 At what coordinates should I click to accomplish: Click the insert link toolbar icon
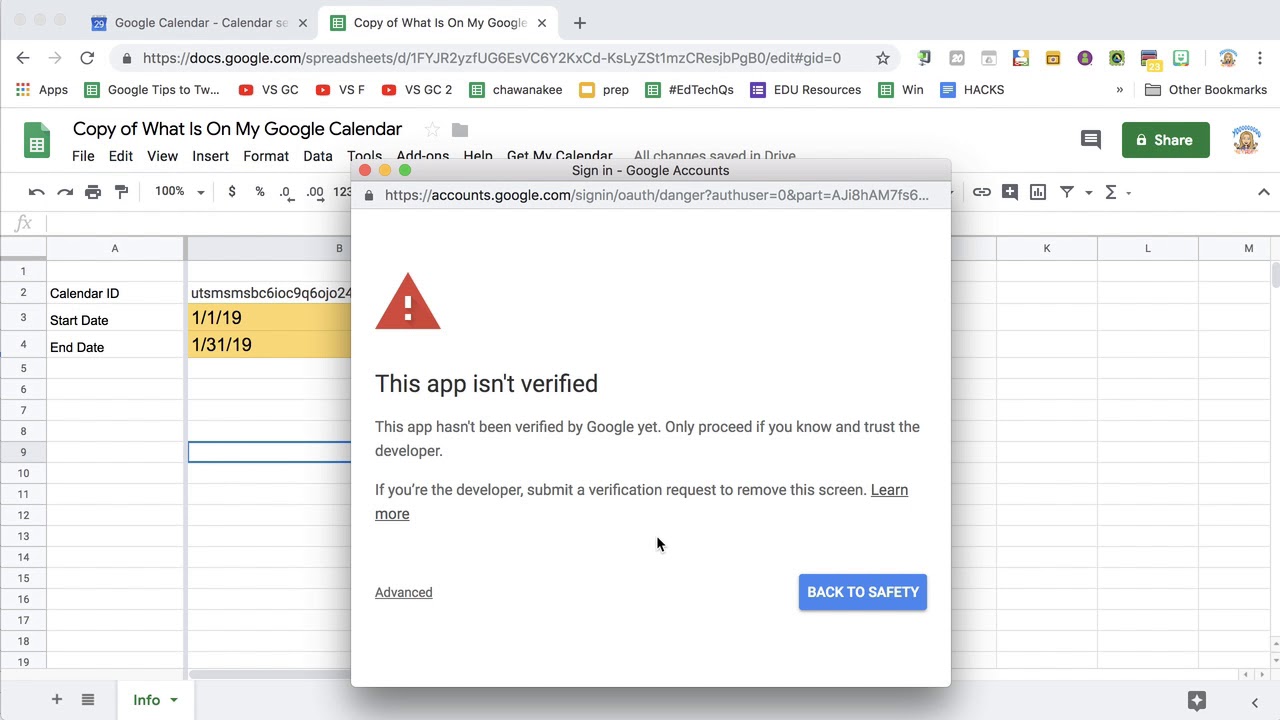[x=982, y=192]
